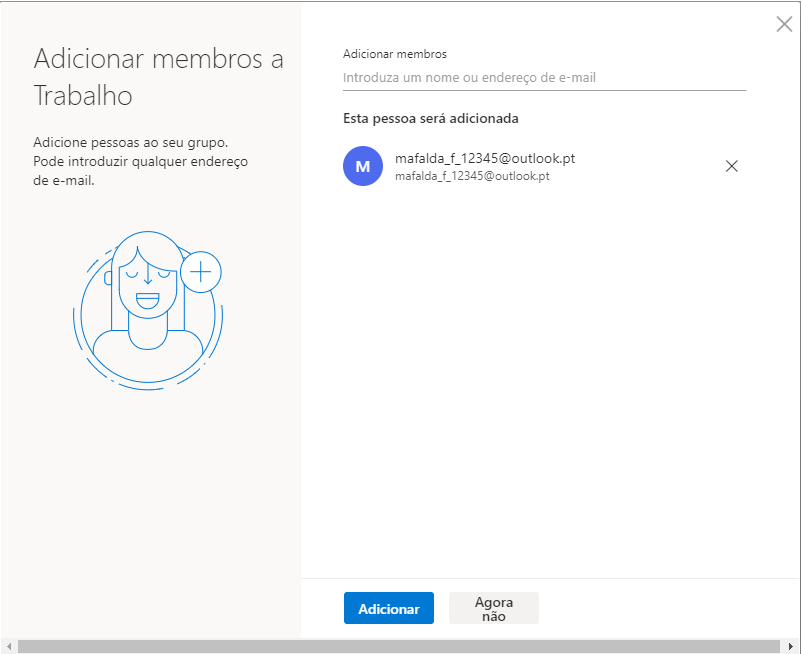The width and height of the screenshot is (802, 654).
Task: Select the mafalda_f_12345@outlook.pt display name
Action: pyautogui.click(x=485, y=159)
